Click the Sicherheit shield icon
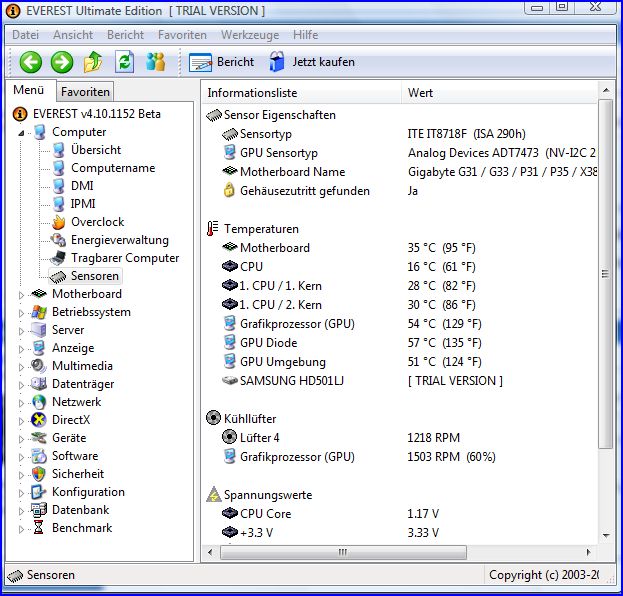623x596 pixels. (x=39, y=474)
